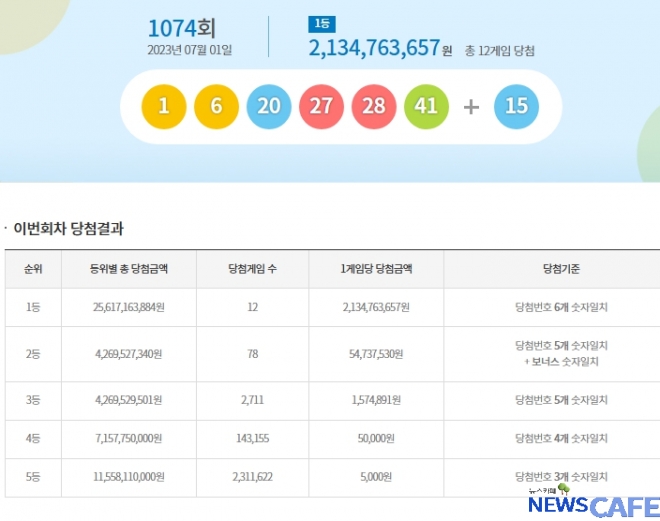
Task: Select the 1게임당 당첨금액 column header
Action: 376,269
